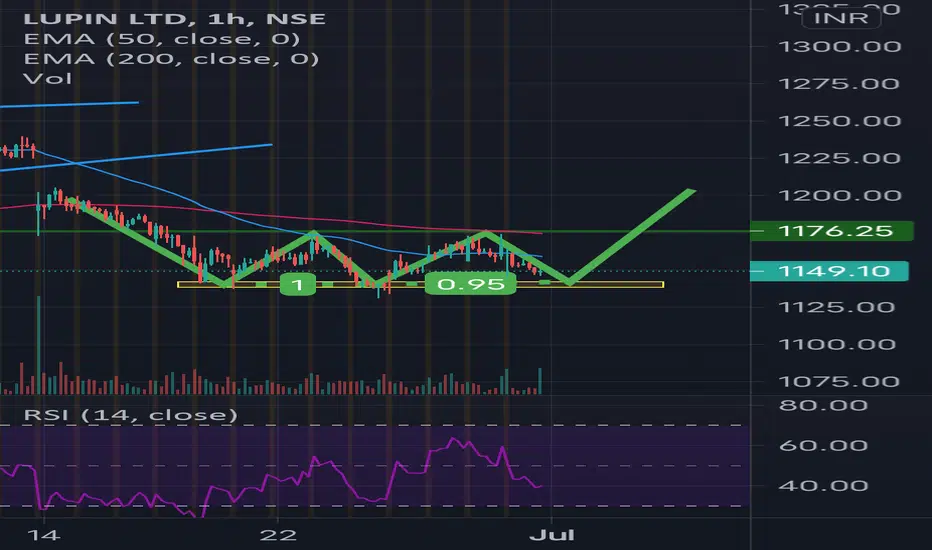
Task: Click the 1225.00 price axis value
Action: click(839, 158)
